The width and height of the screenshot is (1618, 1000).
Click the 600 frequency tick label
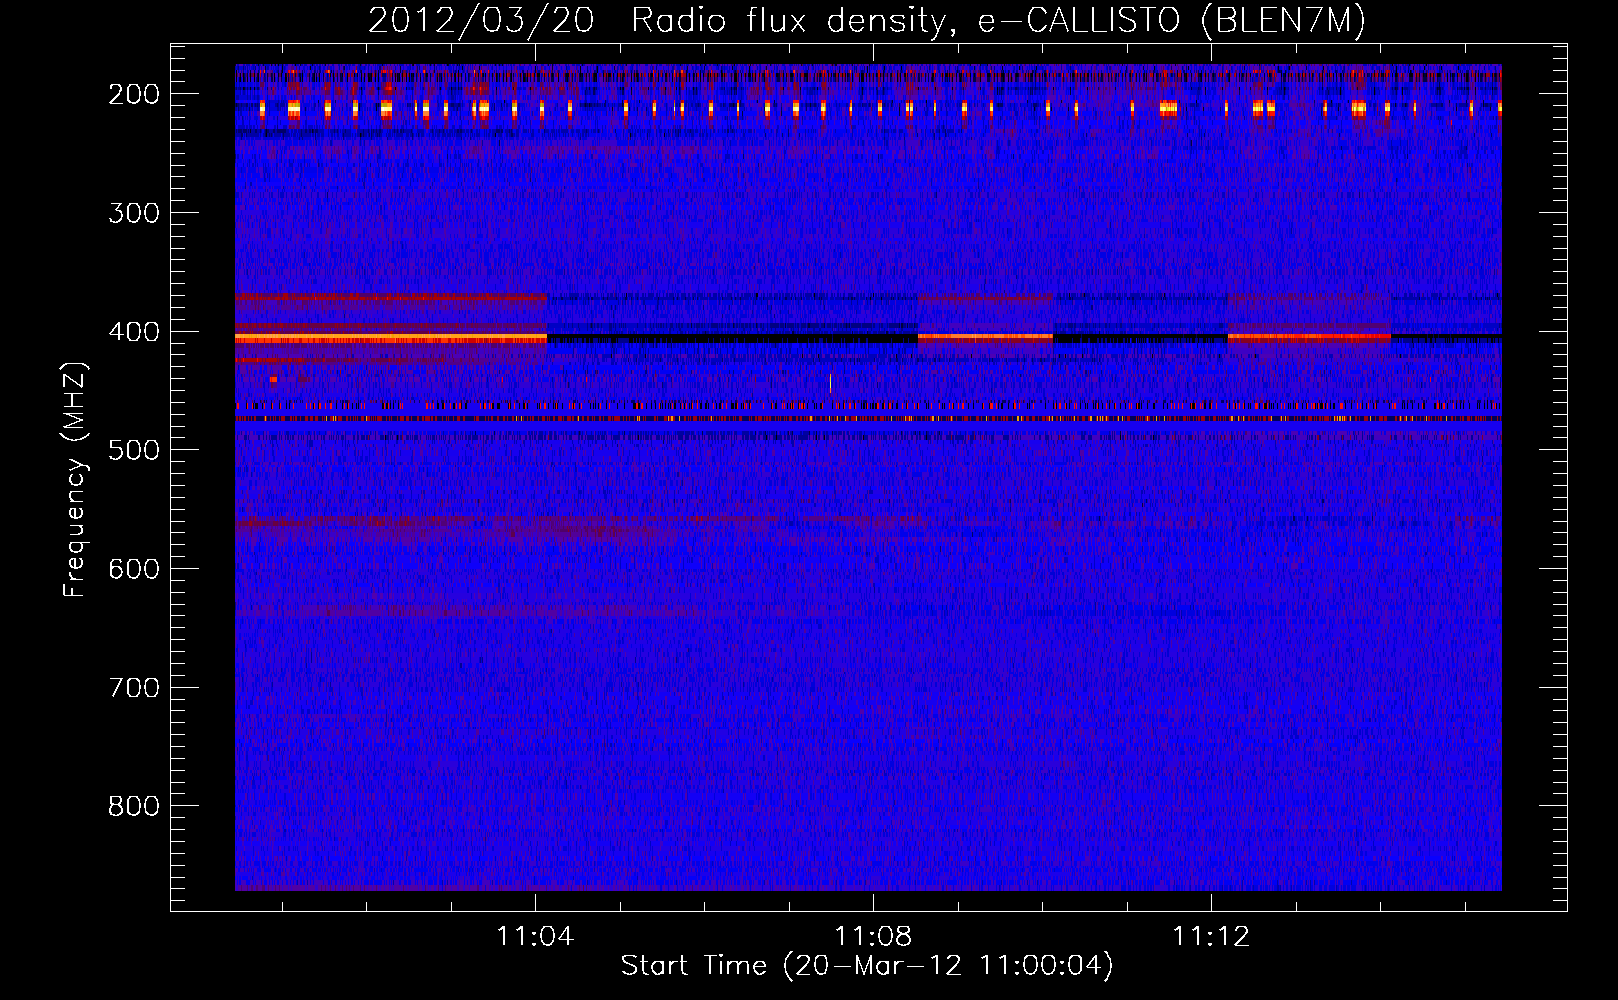pyautogui.click(x=133, y=569)
